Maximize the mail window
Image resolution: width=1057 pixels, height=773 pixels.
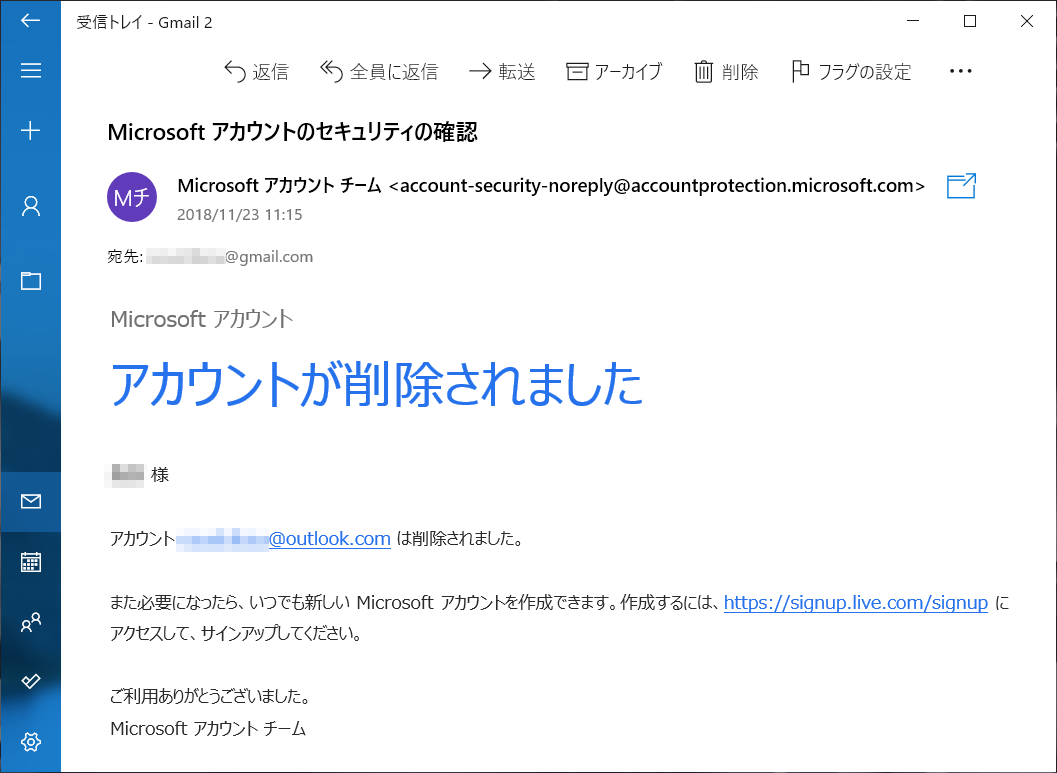tap(969, 21)
